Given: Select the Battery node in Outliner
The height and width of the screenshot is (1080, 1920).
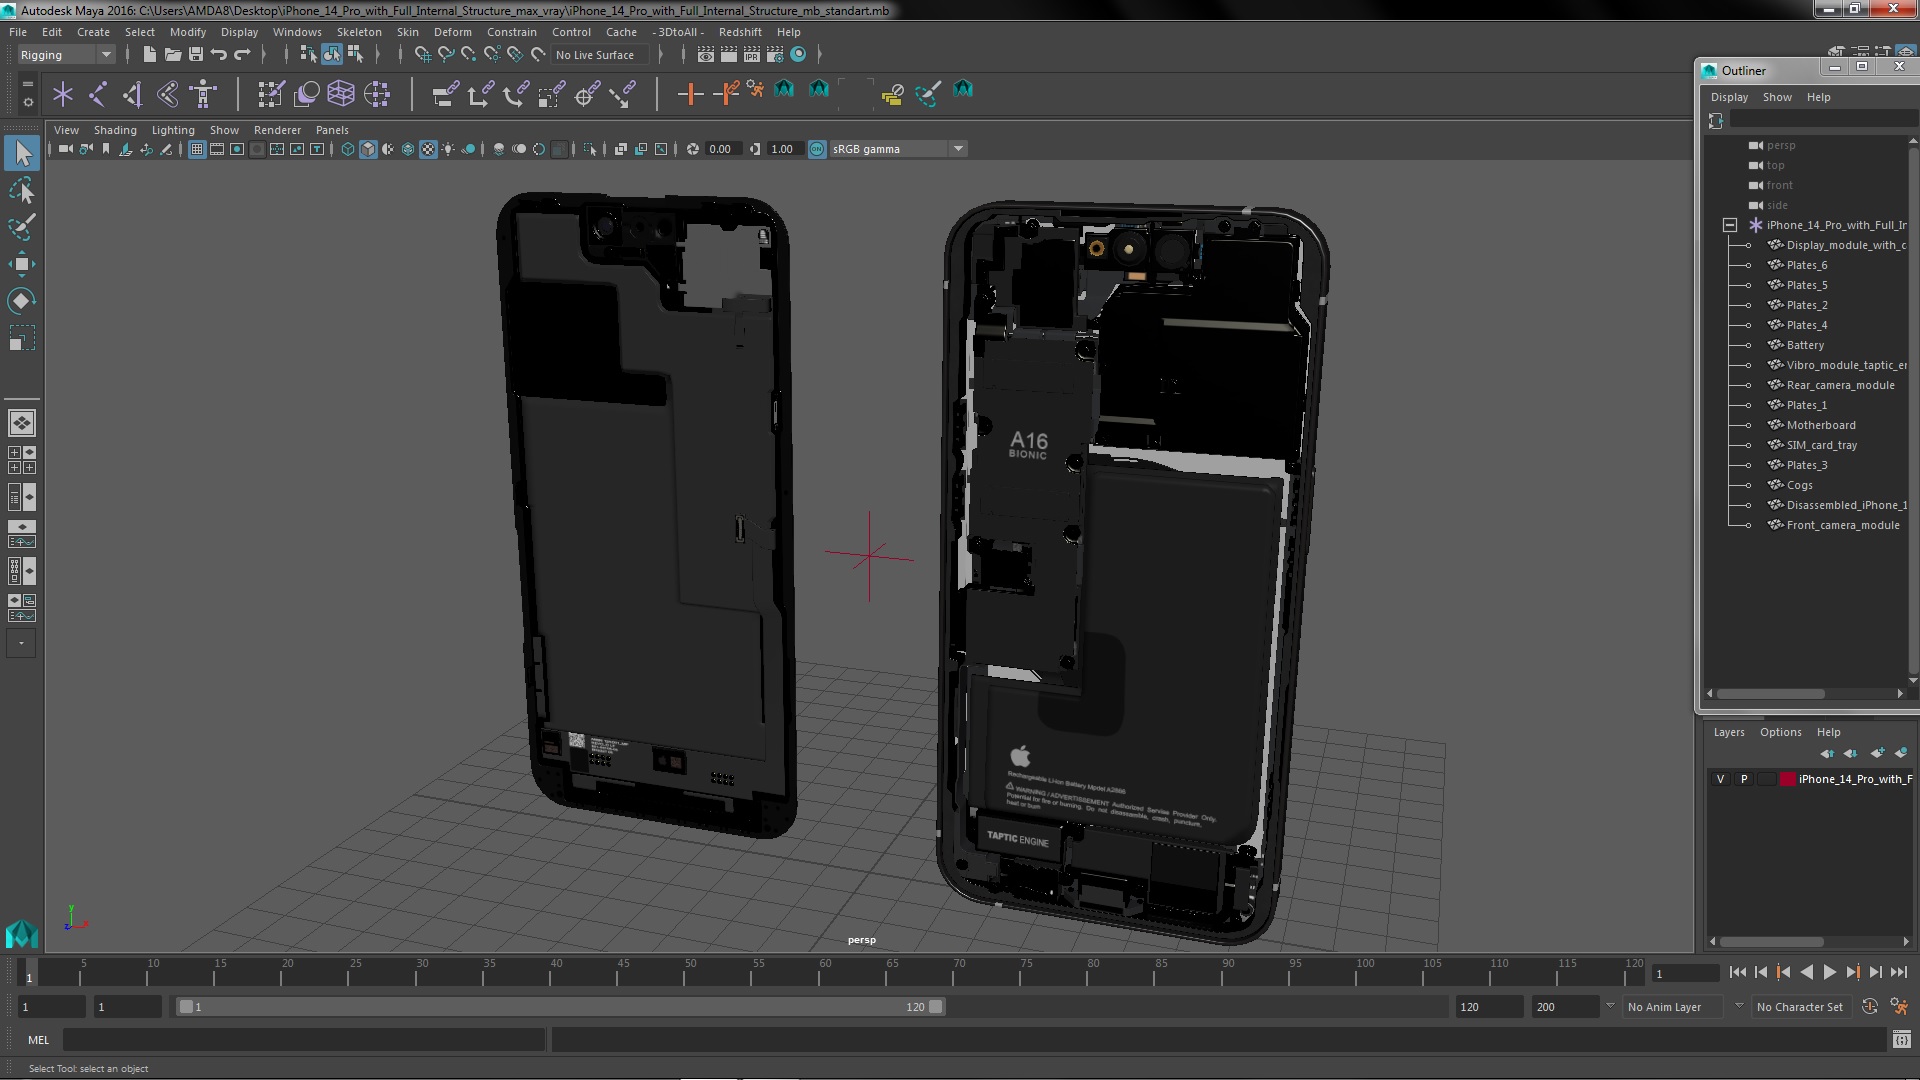Looking at the screenshot, I should point(1805,345).
